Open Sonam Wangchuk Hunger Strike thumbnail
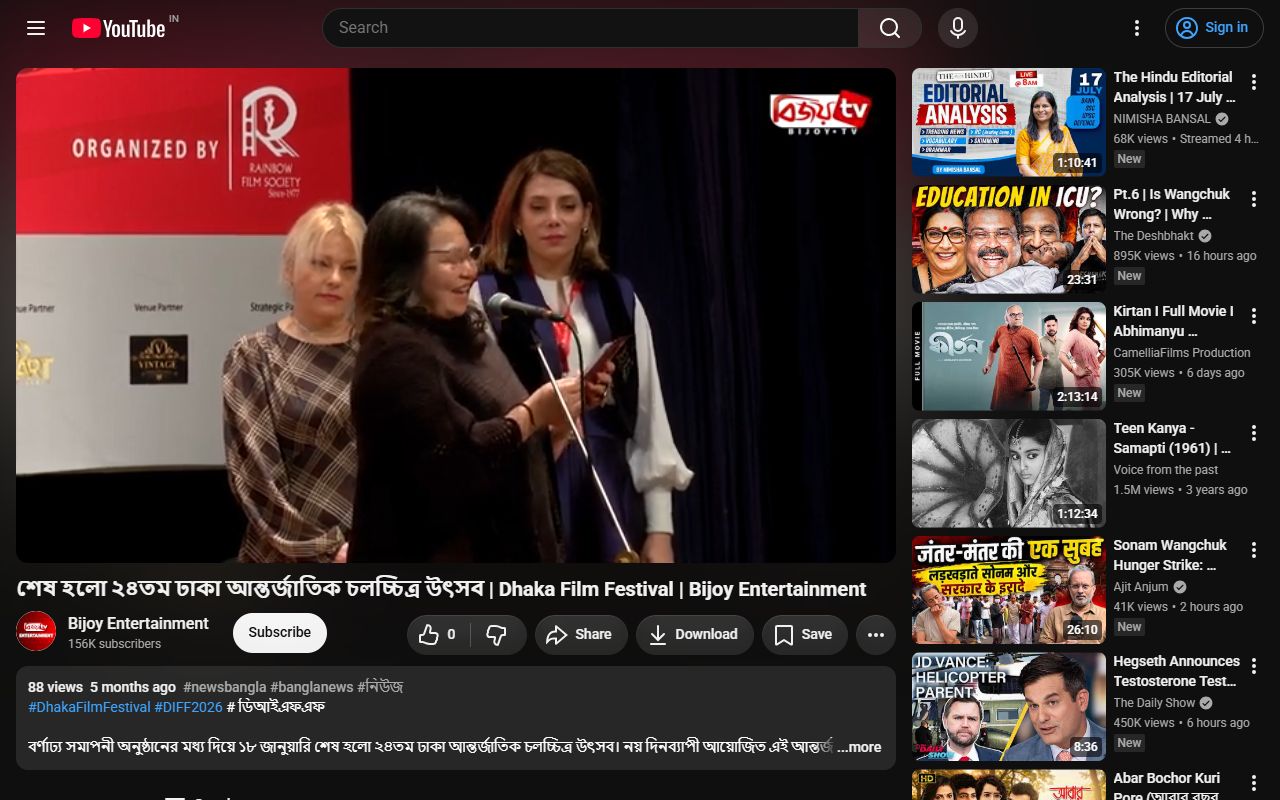 [x=1009, y=590]
